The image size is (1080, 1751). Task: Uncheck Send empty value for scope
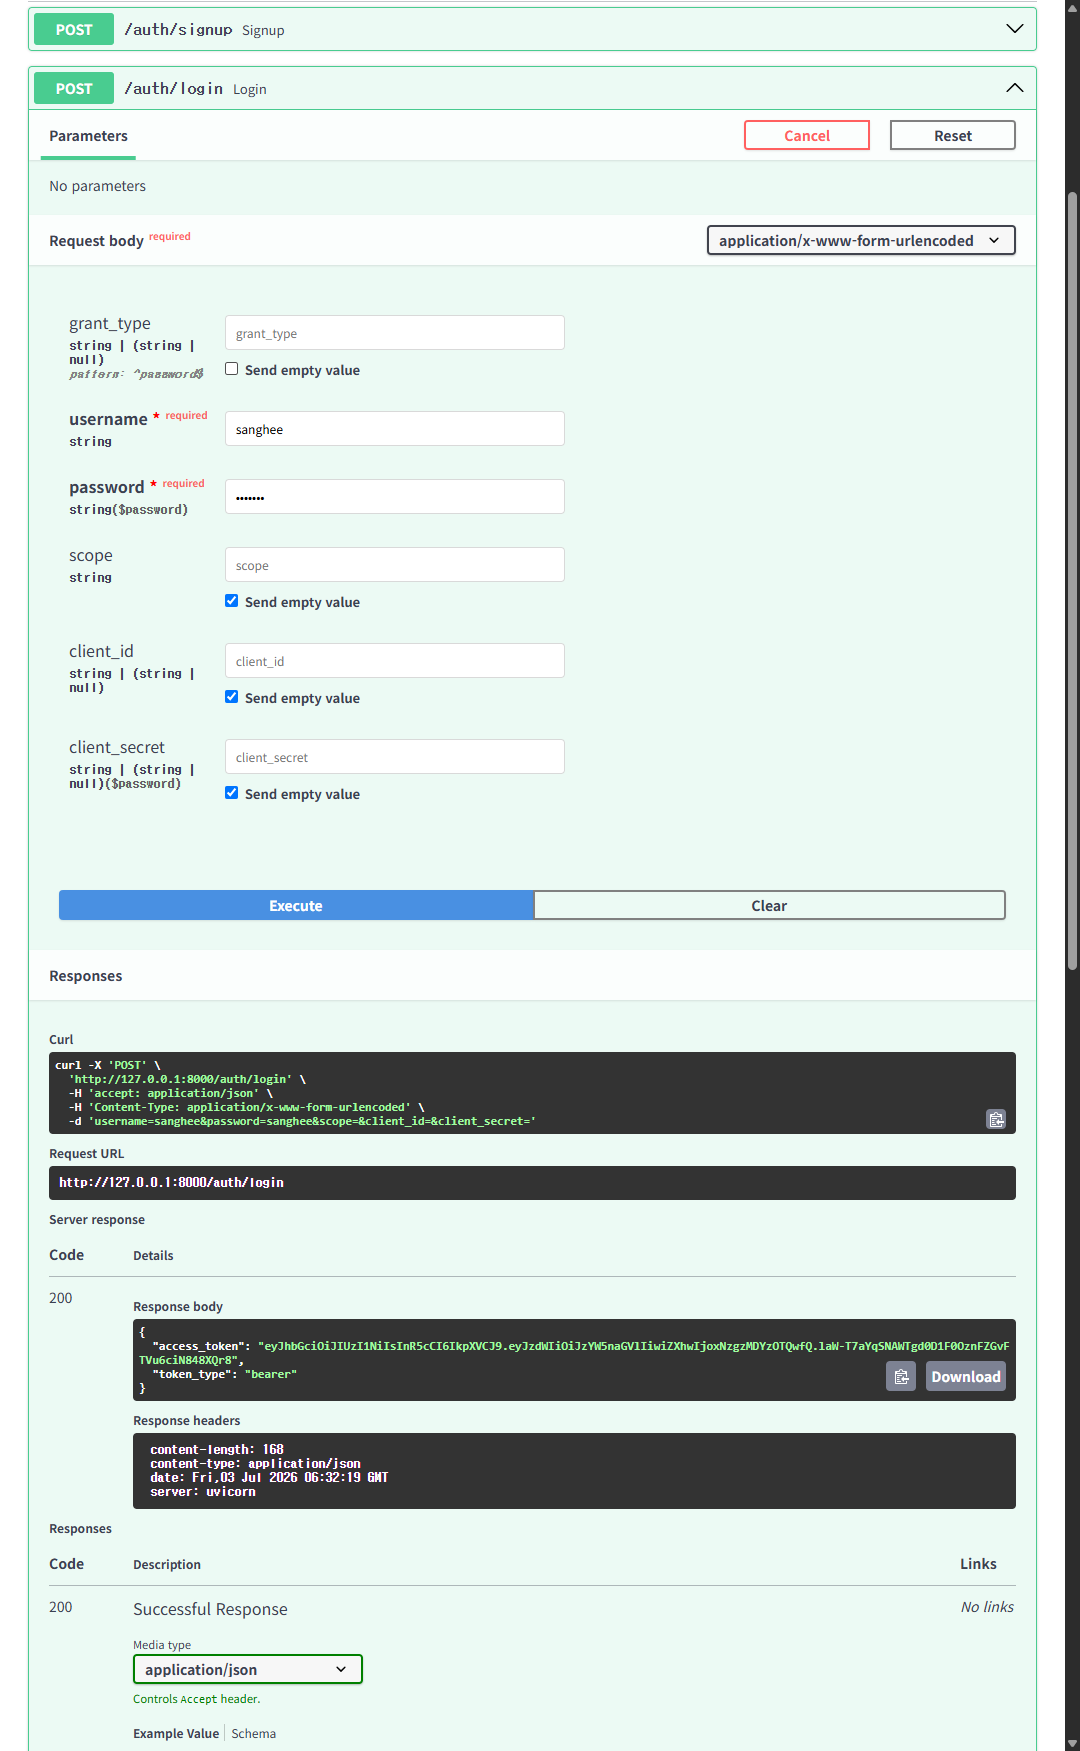pyautogui.click(x=232, y=601)
